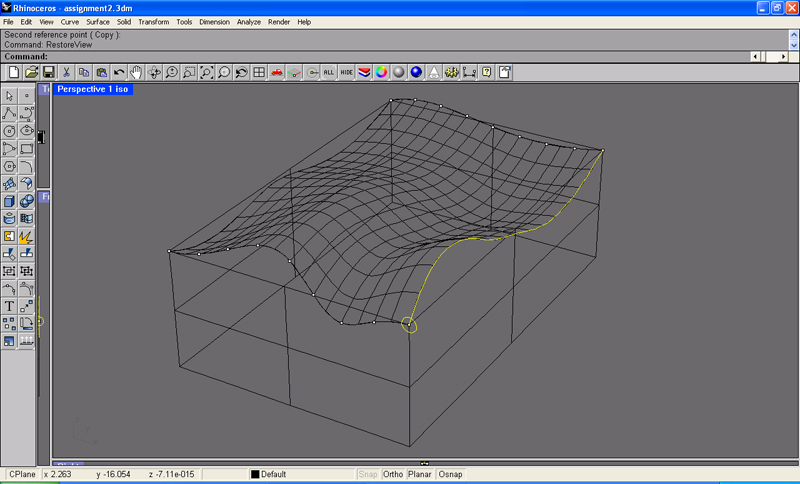Image resolution: width=800 pixels, height=484 pixels.
Task: Open the Edit Layers icon
Action: point(364,72)
